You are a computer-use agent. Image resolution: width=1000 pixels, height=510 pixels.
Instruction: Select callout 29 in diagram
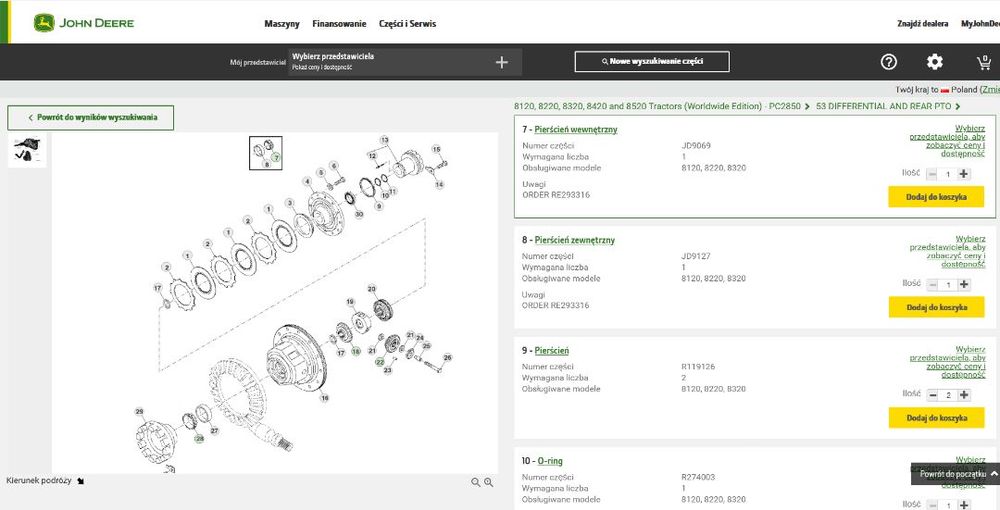click(x=140, y=411)
